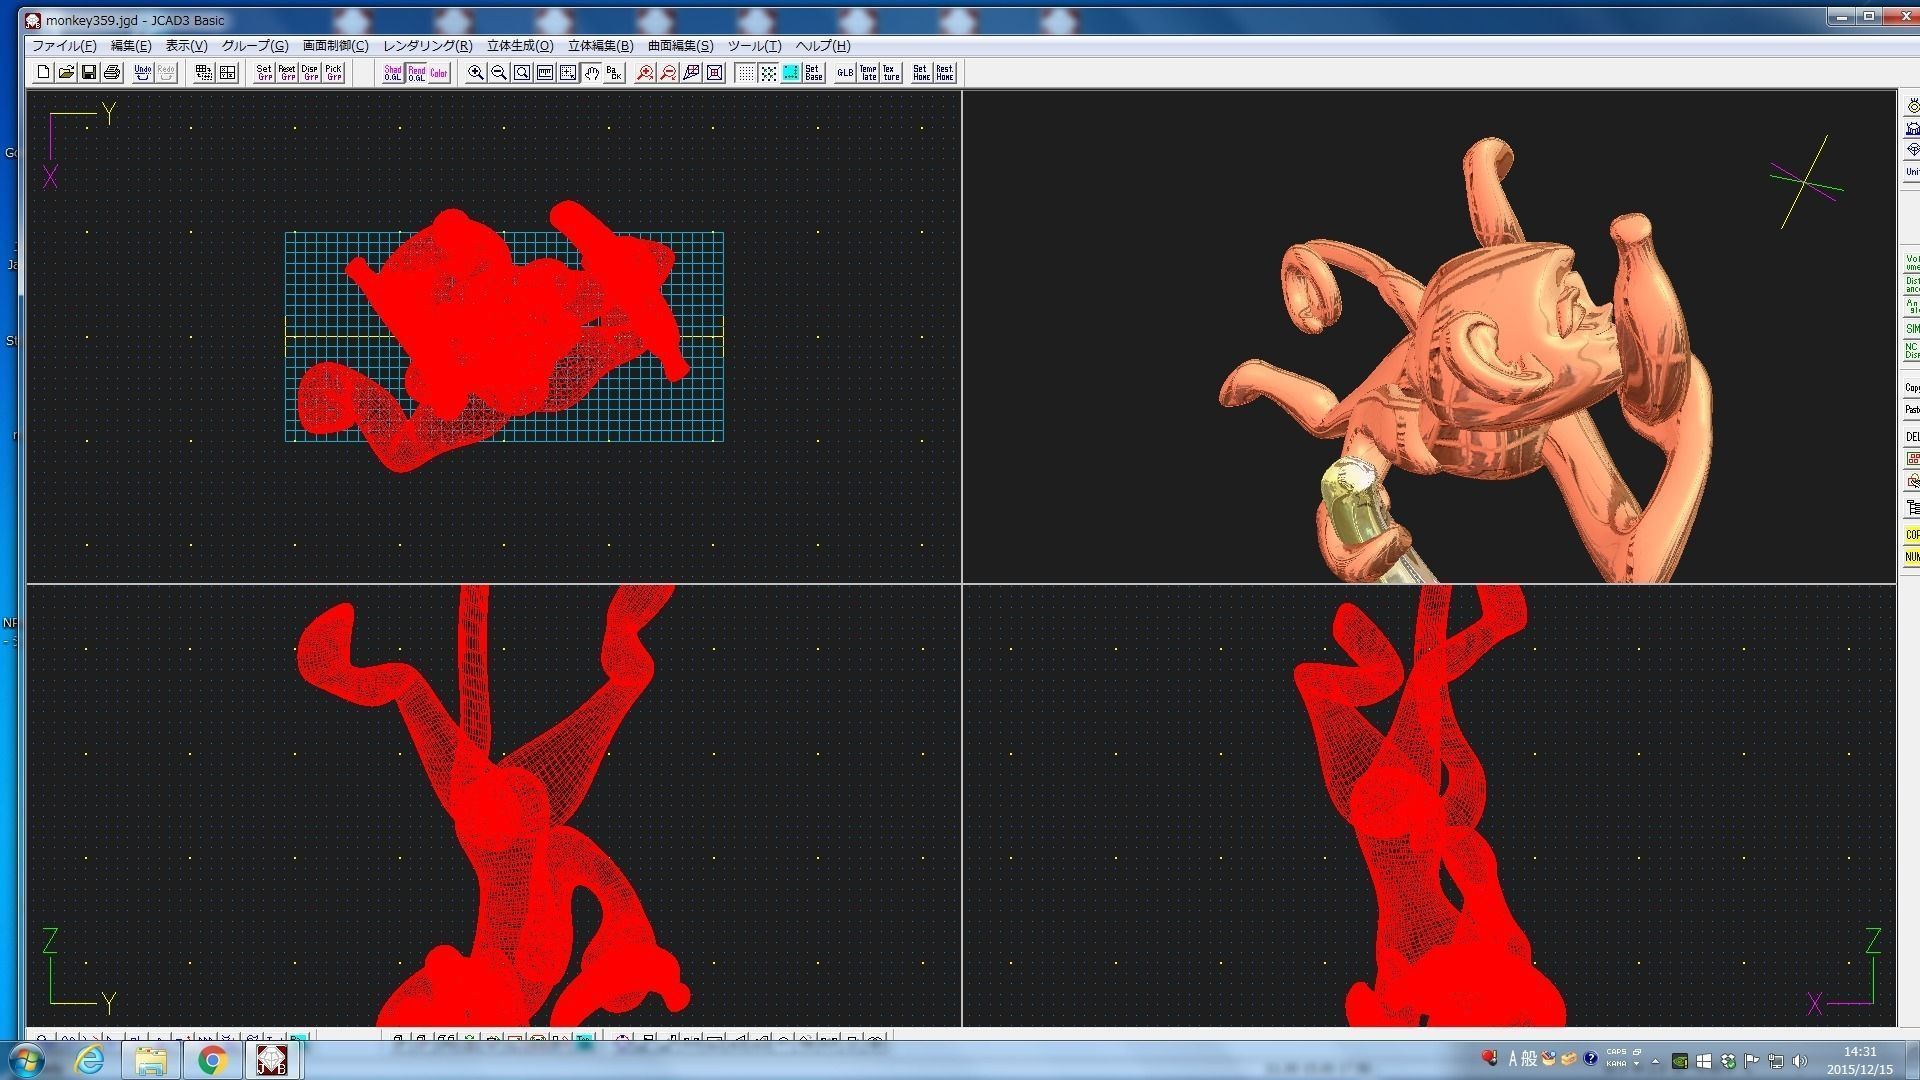This screenshot has width=1920, height=1080.
Task: Click the DEL button in right panel
Action: [x=1911, y=437]
